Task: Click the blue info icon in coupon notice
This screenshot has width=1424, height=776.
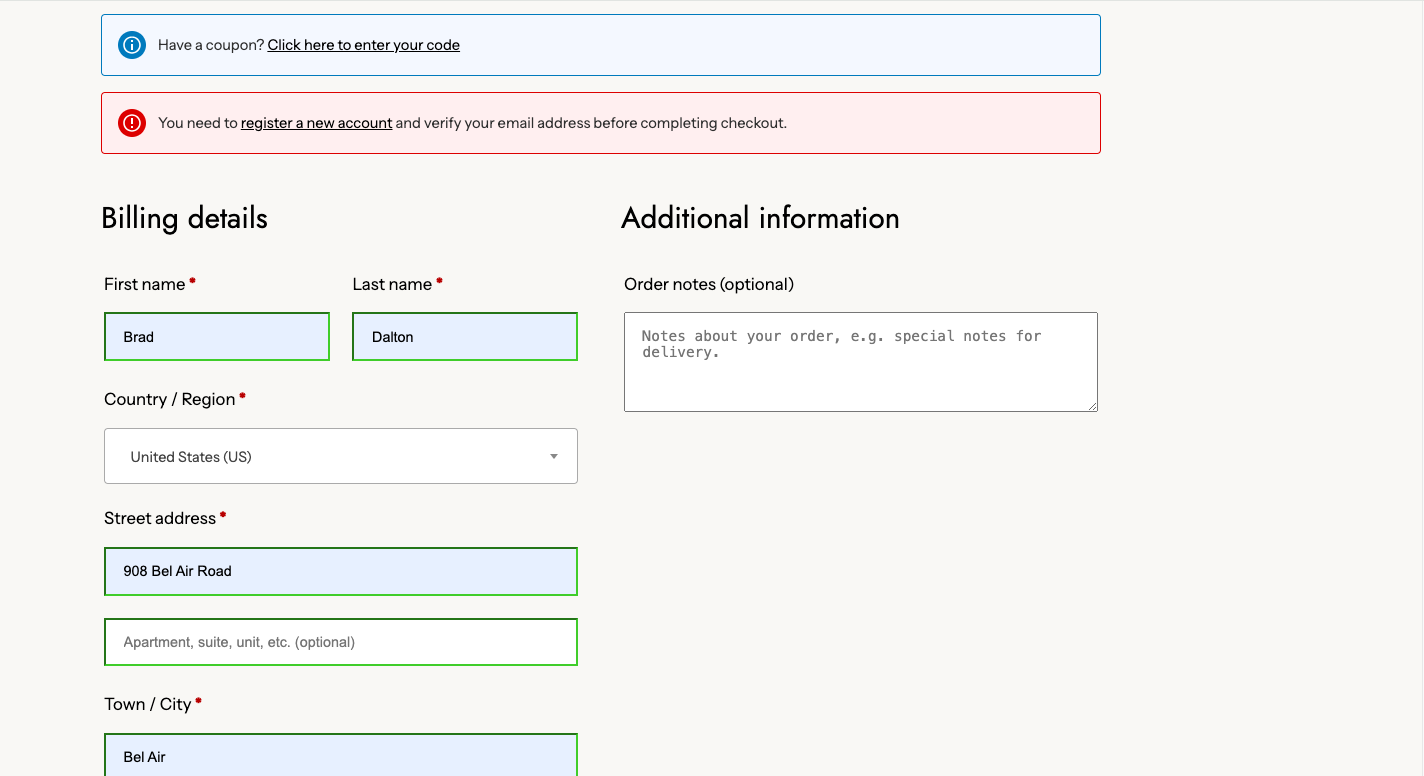Action: point(132,45)
